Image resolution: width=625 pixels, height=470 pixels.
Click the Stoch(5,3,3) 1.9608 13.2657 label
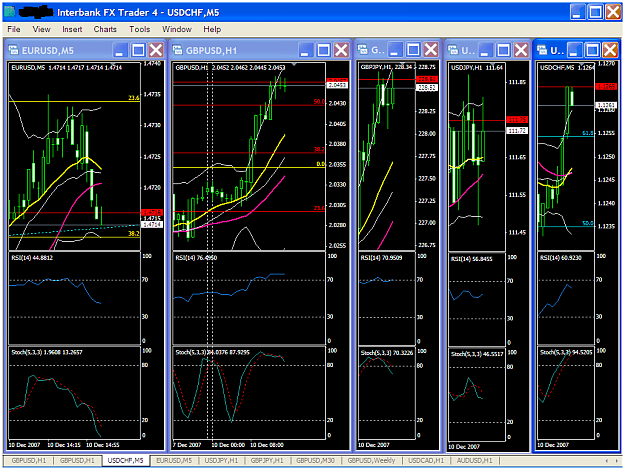[47, 352]
